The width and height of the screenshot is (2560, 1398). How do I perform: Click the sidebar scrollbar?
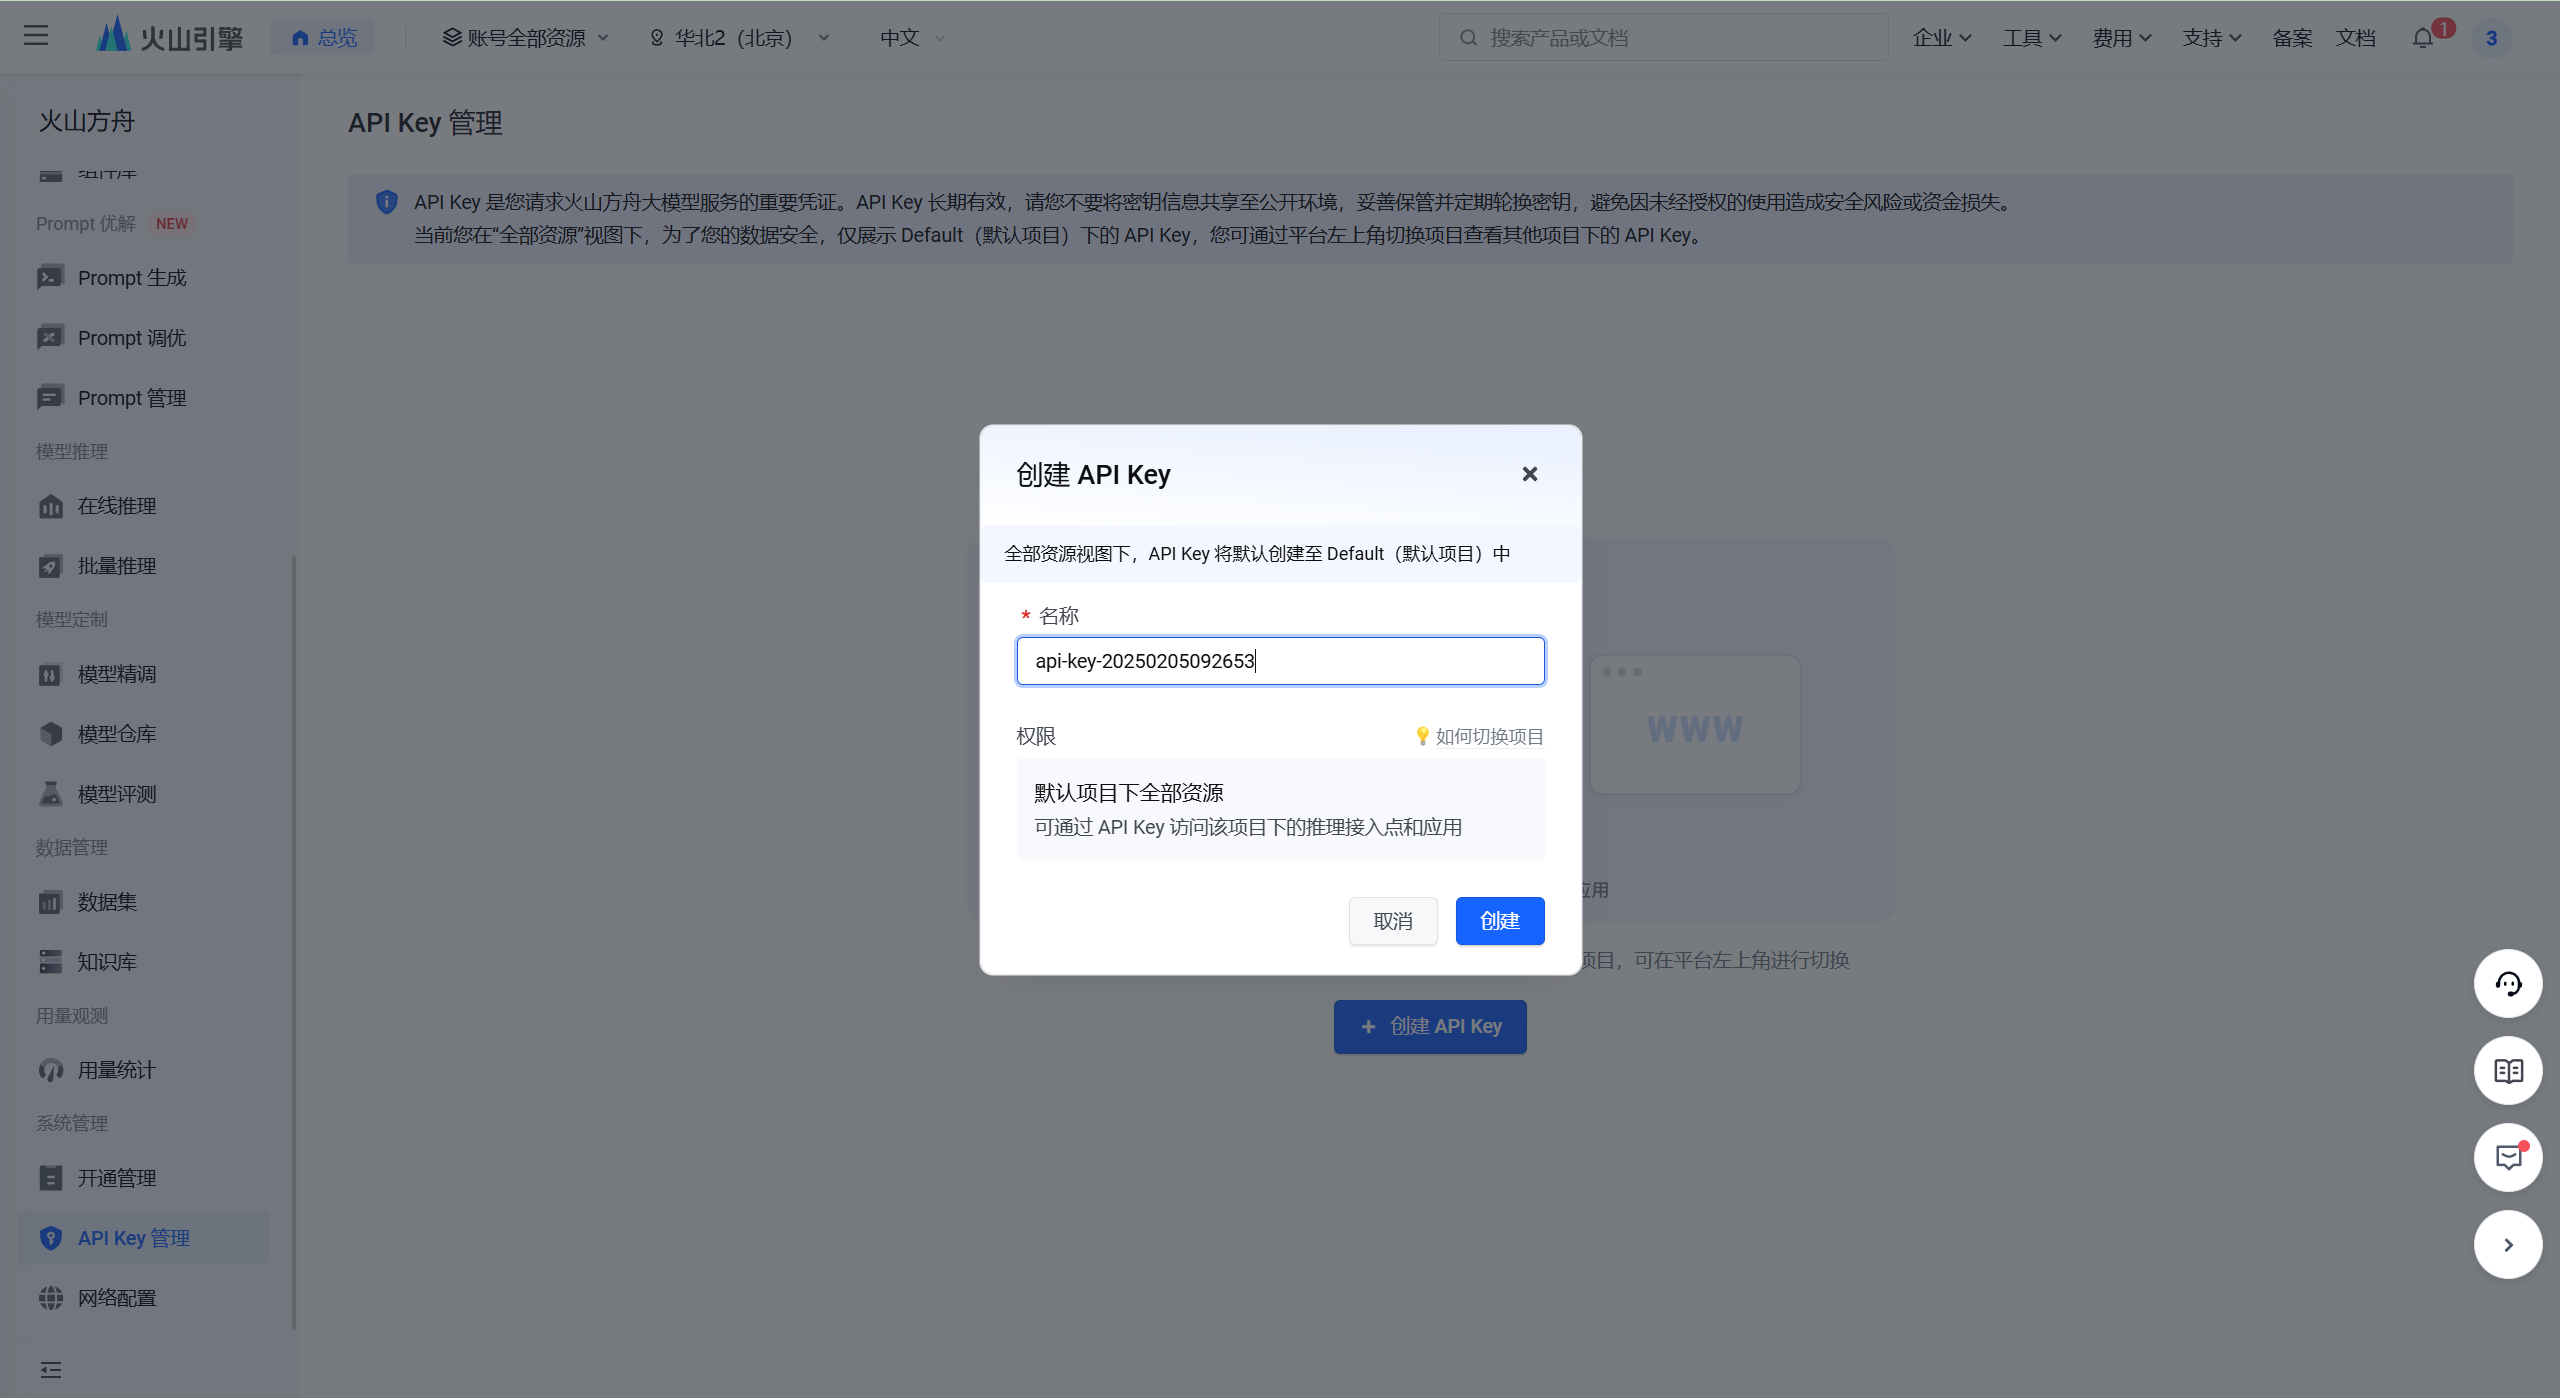pos(294,942)
